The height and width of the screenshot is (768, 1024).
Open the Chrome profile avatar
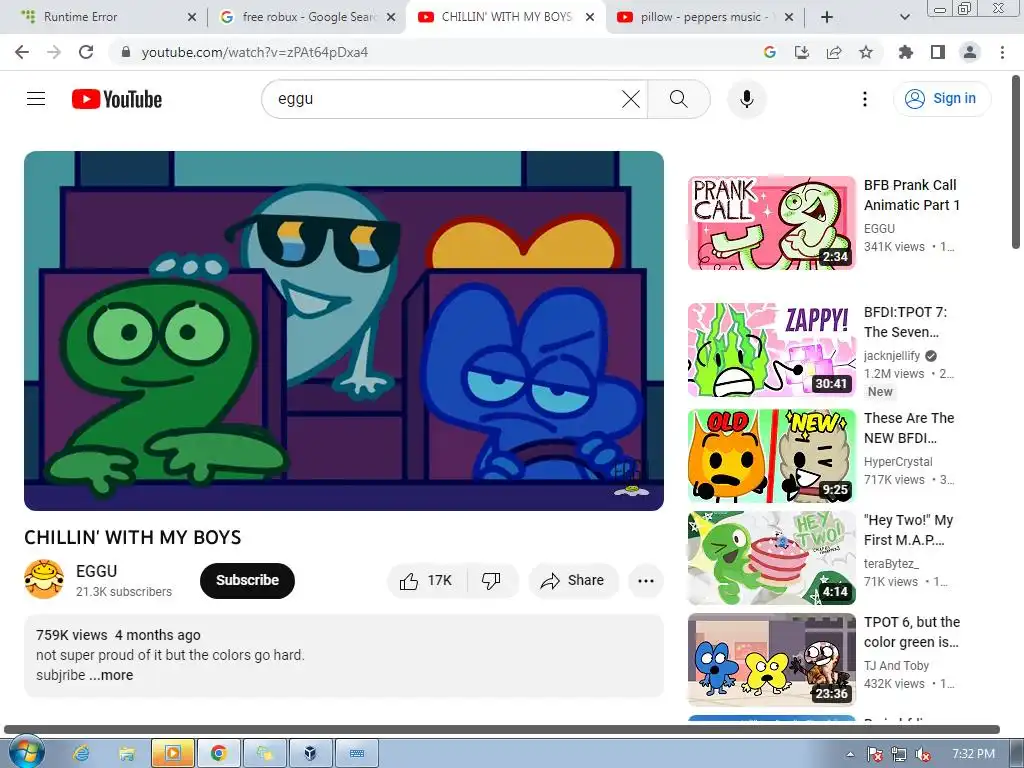[970, 52]
